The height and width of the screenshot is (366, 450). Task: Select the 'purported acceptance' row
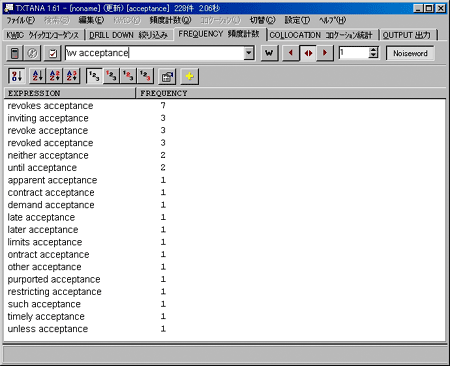click(x=224, y=279)
